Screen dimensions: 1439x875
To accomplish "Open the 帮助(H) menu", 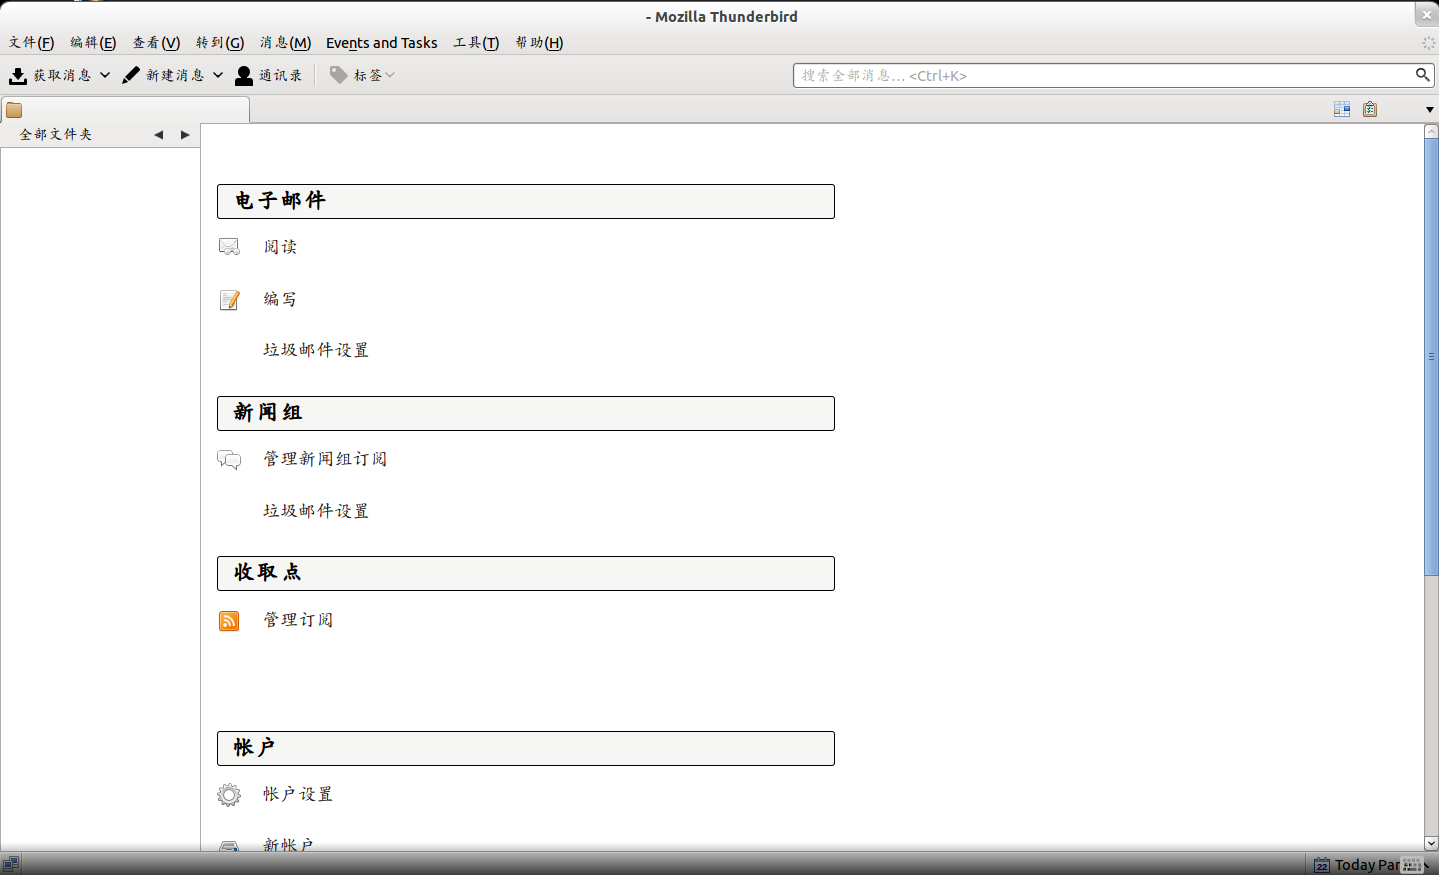I will [540, 43].
